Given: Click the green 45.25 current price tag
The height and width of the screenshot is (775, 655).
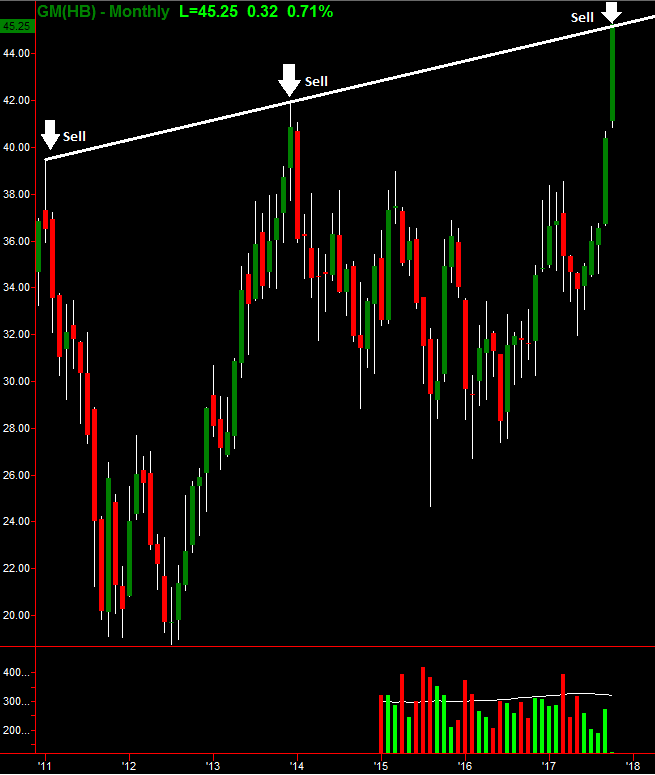Looking at the screenshot, I should (17, 27).
